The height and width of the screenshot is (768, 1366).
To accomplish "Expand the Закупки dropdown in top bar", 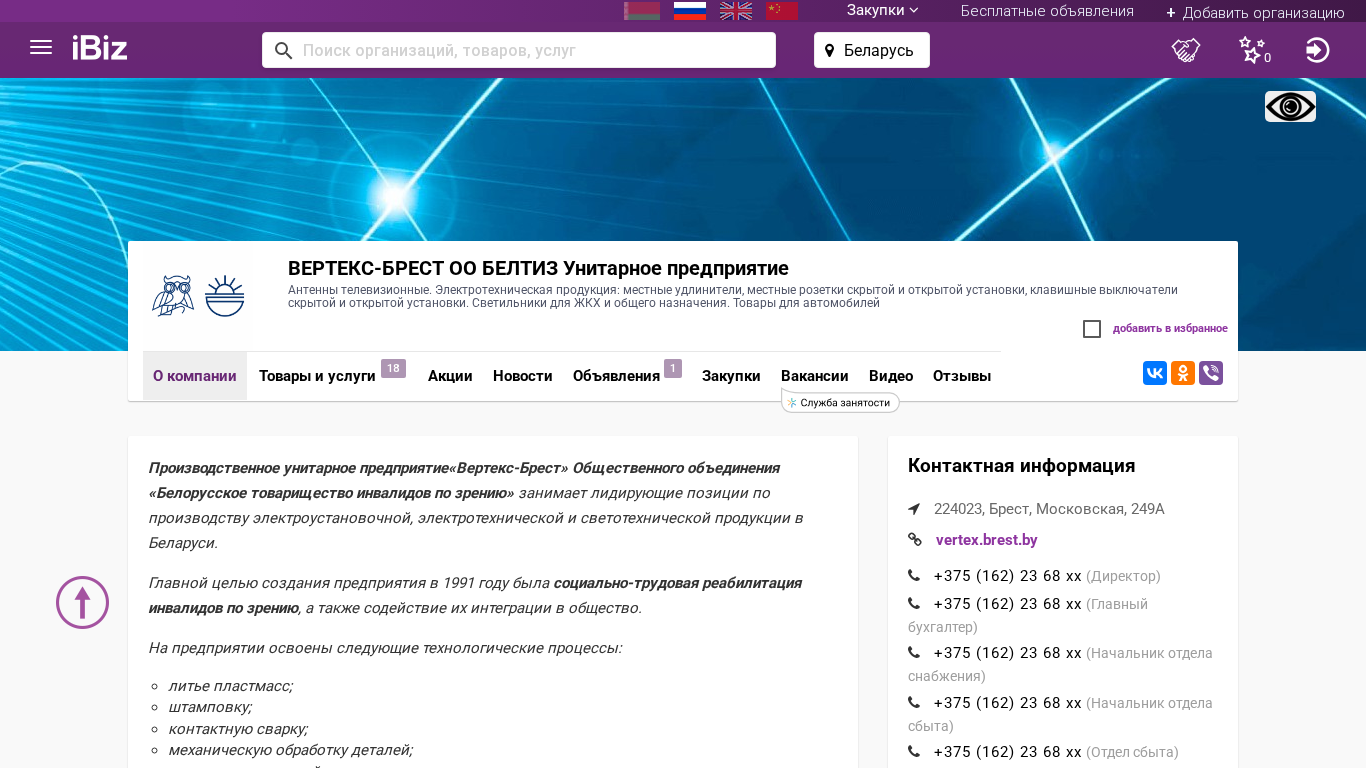I will coord(883,11).
